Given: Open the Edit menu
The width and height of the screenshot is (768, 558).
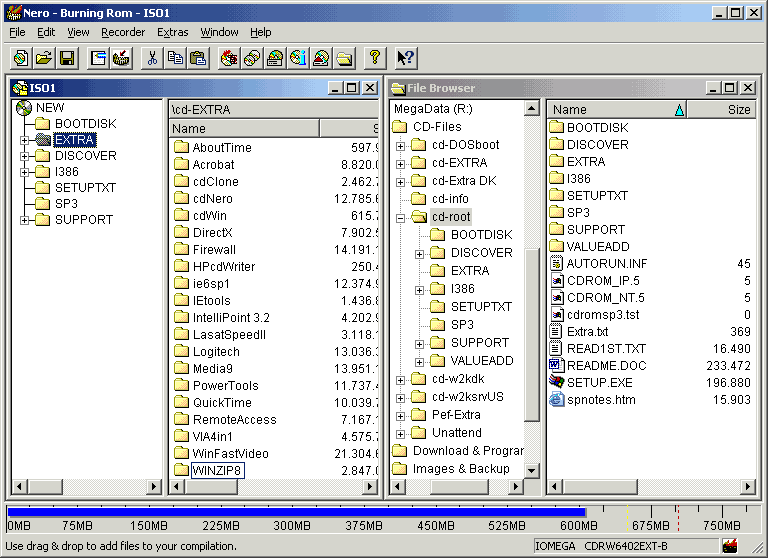Looking at the screenshot, I should (46, 32).
